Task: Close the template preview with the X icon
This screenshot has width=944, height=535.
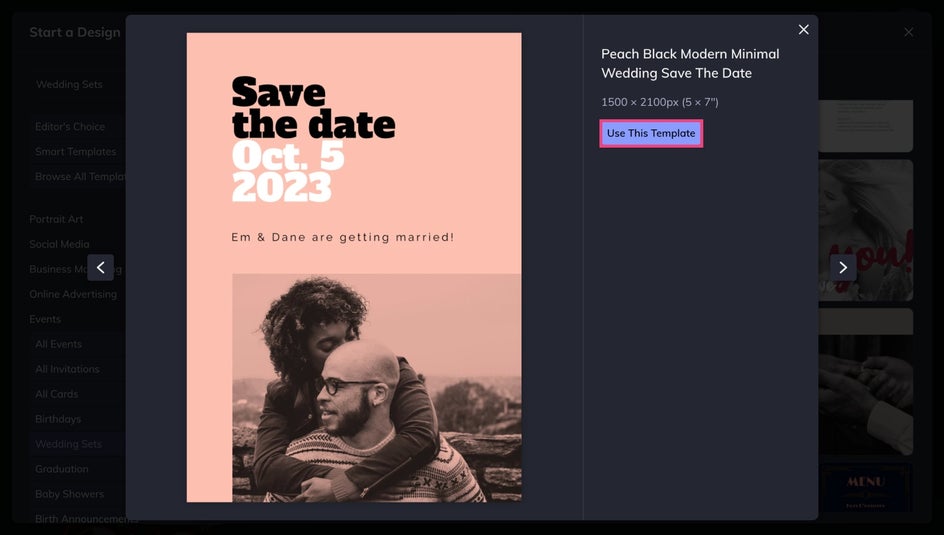Action: tap(803, 29)
